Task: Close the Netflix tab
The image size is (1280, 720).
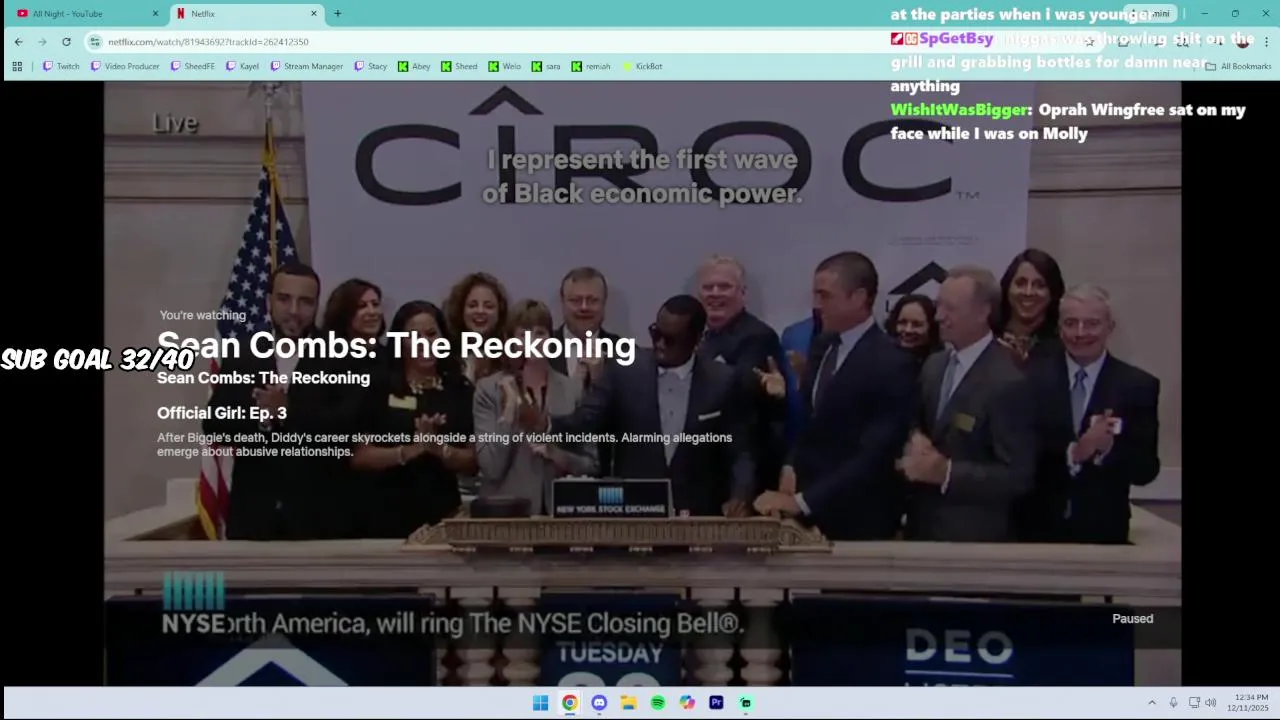Action: (x=314, y=14)
